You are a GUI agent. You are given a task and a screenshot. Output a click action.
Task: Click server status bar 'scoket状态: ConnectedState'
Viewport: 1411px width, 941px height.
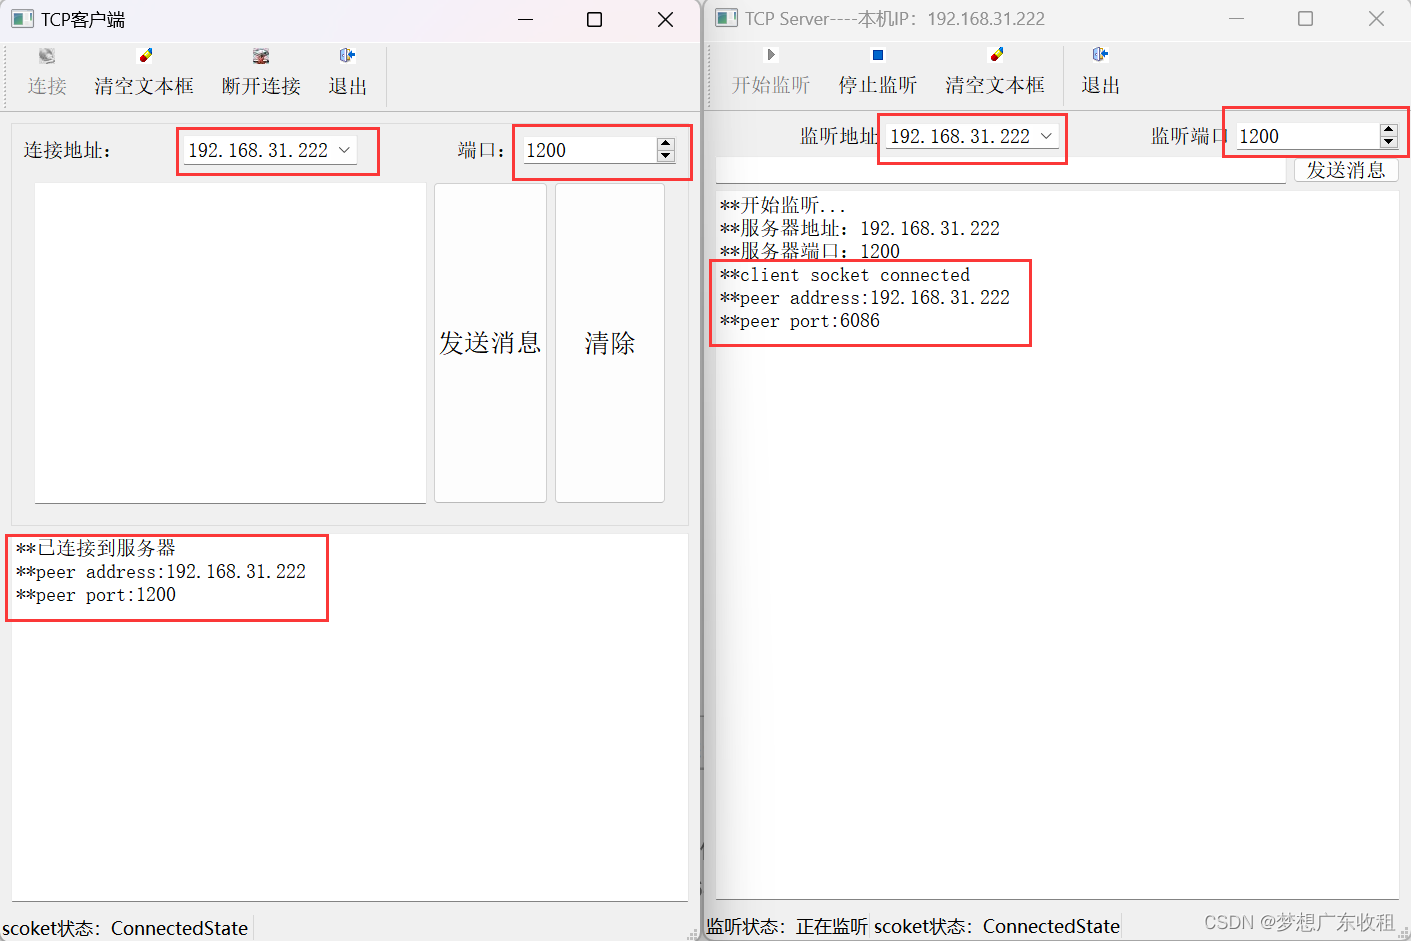997,927
